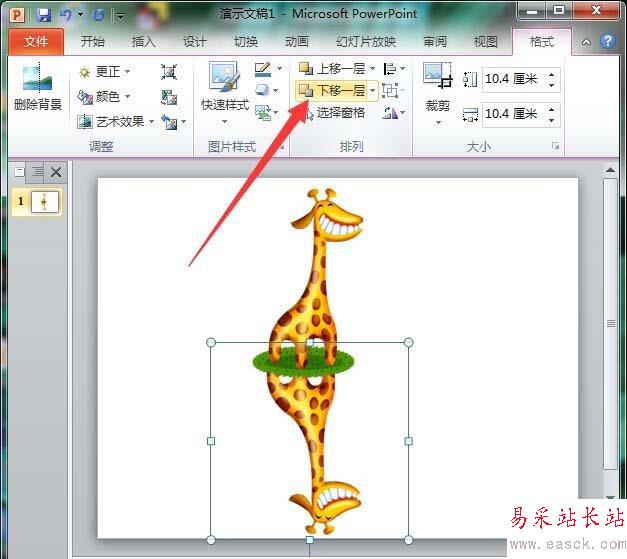Viewport: 627px width, 559px height.
Task: Click the vertical scrollbar thumb
Action: [x=611, y=324]
